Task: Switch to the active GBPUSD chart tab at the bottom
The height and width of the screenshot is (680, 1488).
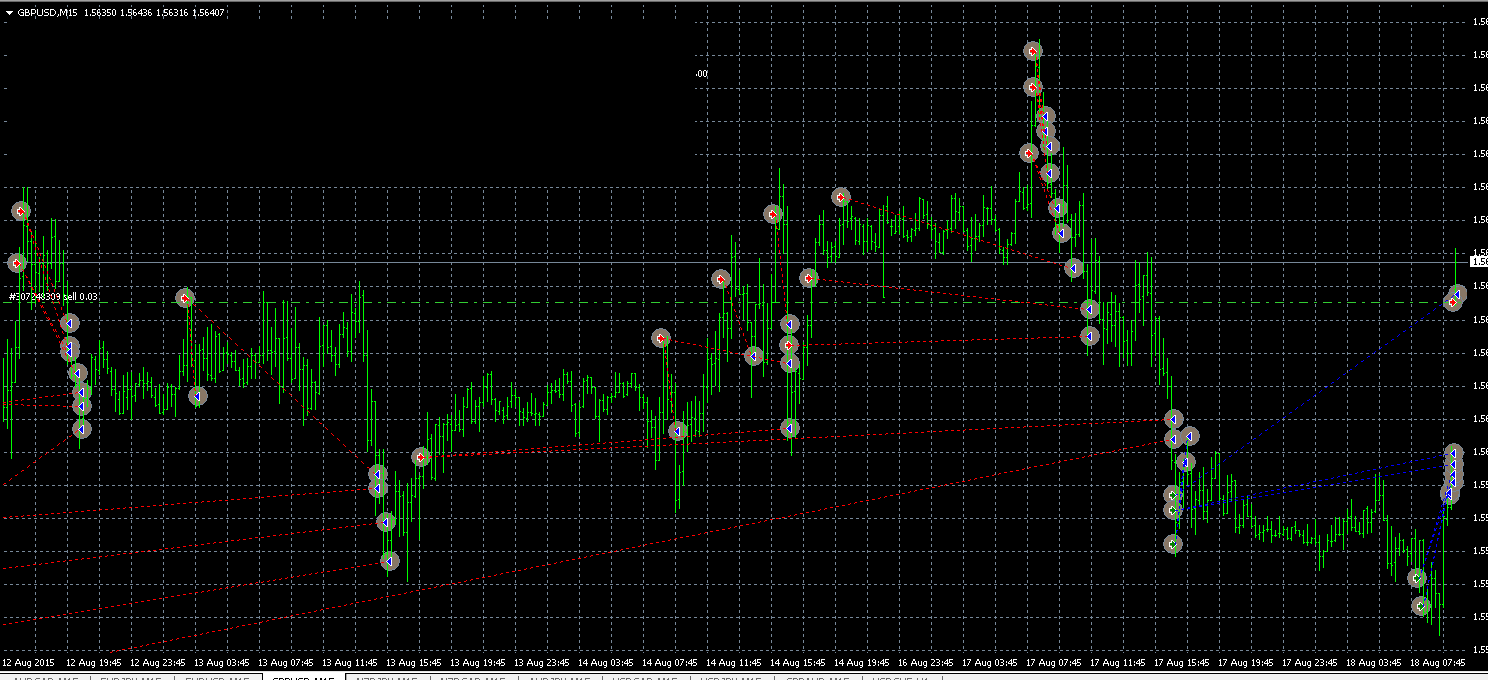Action: tap(304, 677)
